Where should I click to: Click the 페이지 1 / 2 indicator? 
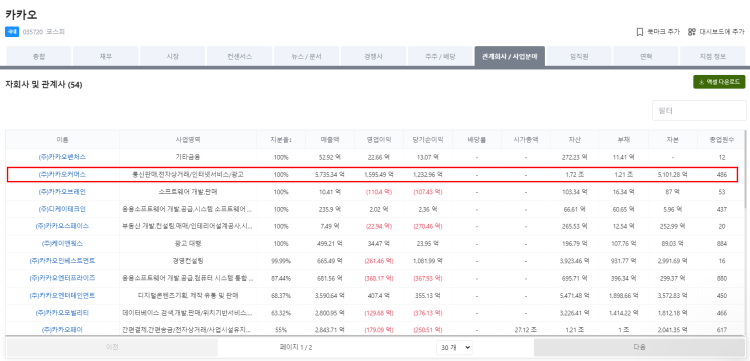click(x=296, y=348)
